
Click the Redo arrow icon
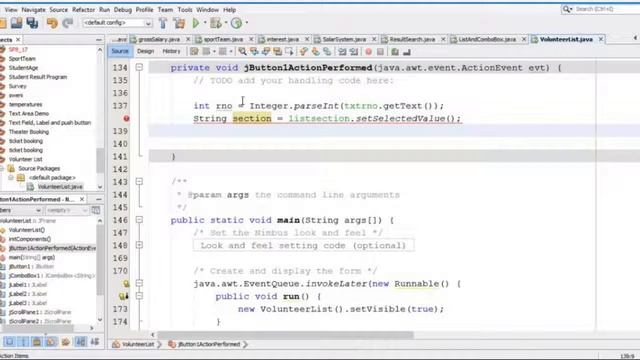pyautogui.click(x=68, y=23)
